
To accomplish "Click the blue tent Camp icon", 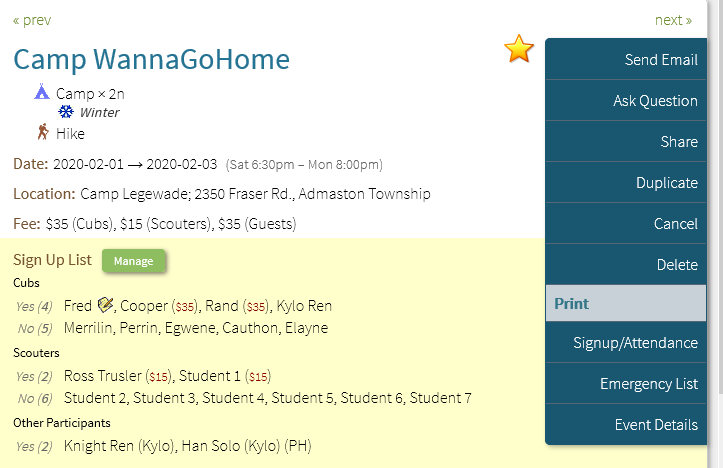I will click(x=42, y=92).
